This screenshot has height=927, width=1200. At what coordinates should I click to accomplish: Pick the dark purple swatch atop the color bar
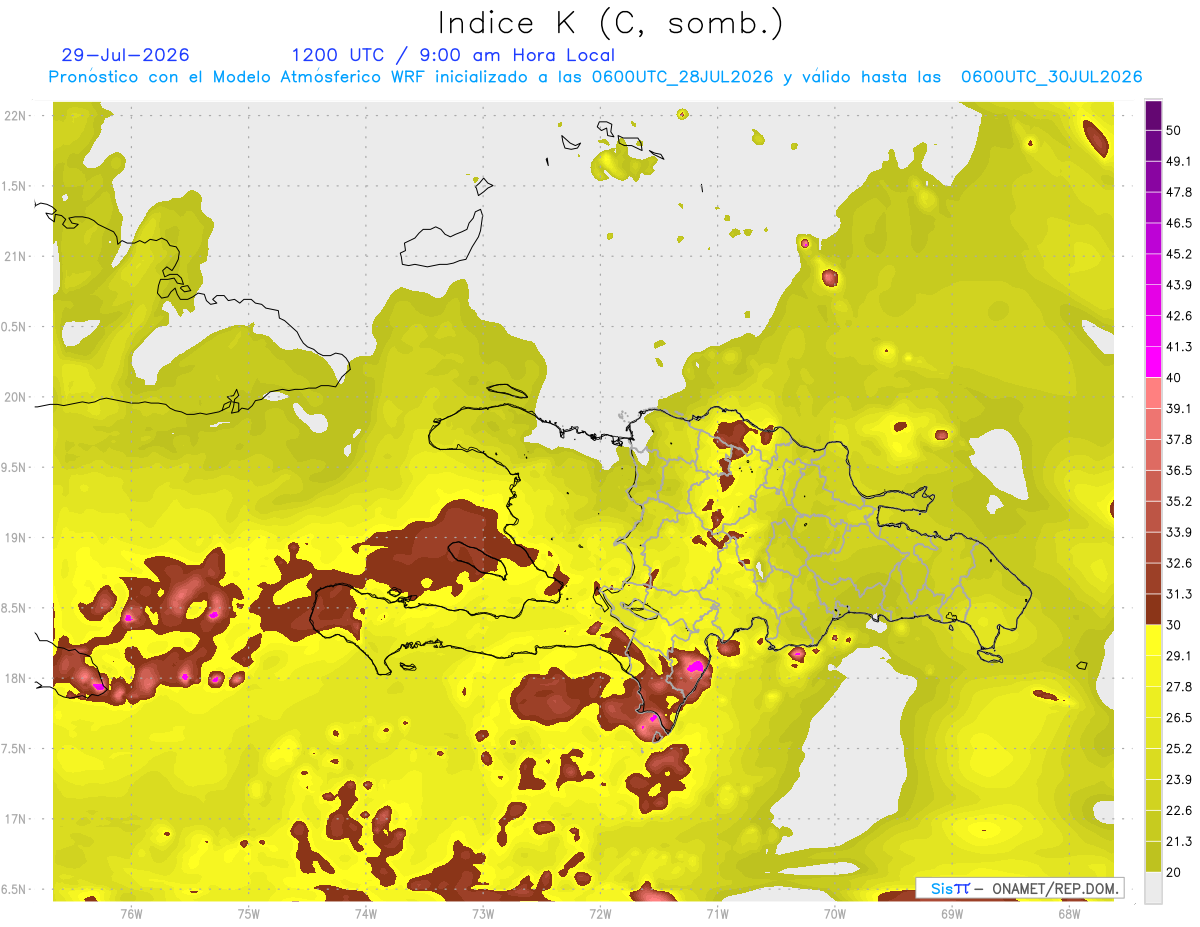pos(1153,115)
